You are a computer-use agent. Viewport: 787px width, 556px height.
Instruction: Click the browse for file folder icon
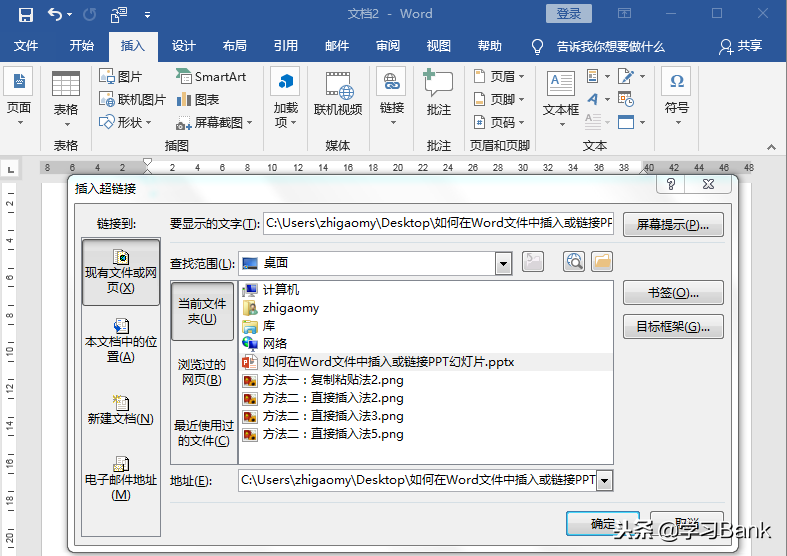[602, 262]
